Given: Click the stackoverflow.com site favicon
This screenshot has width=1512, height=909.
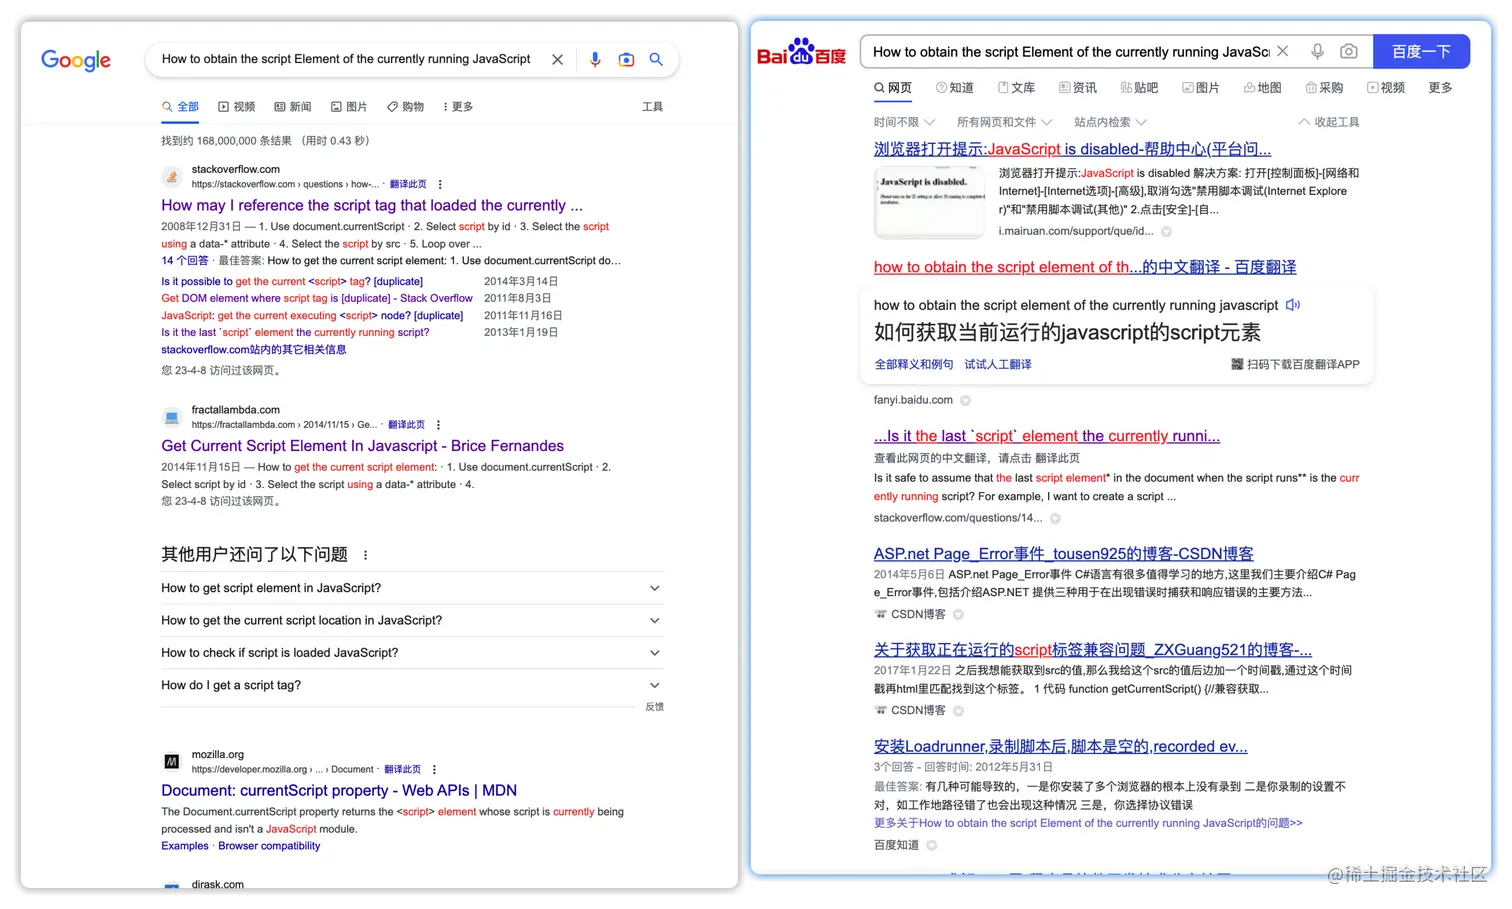Looking at the screenshot, I should [x=172, y=177].
